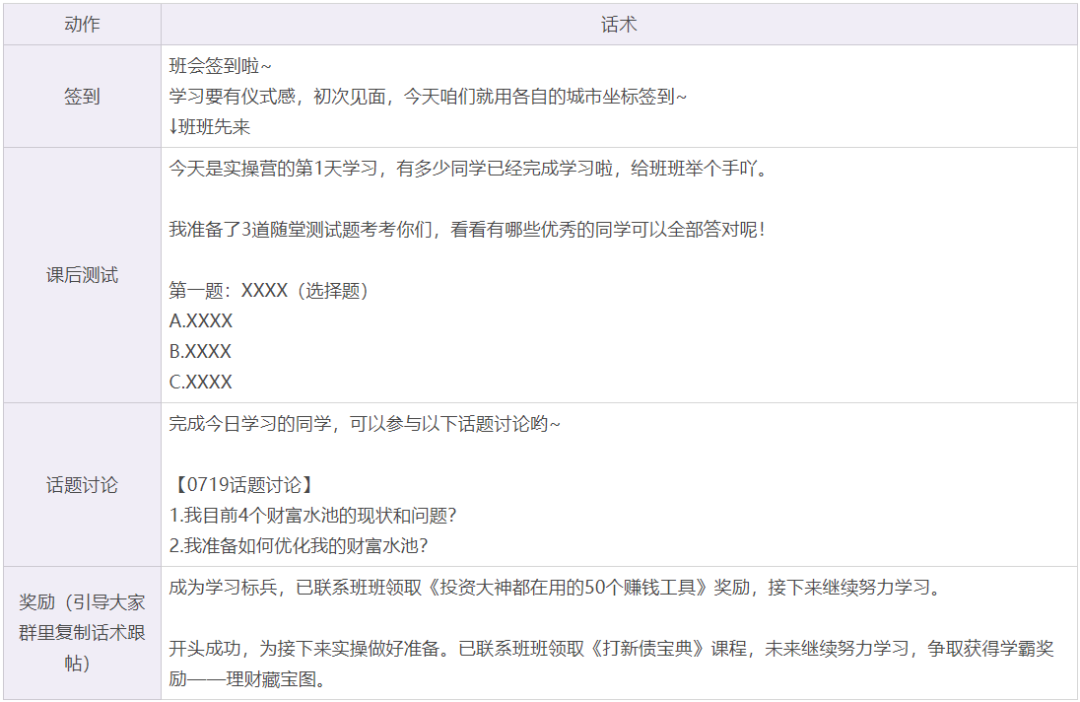Click the 动作 column header
1080x702 pixels.
click(82, 25)
